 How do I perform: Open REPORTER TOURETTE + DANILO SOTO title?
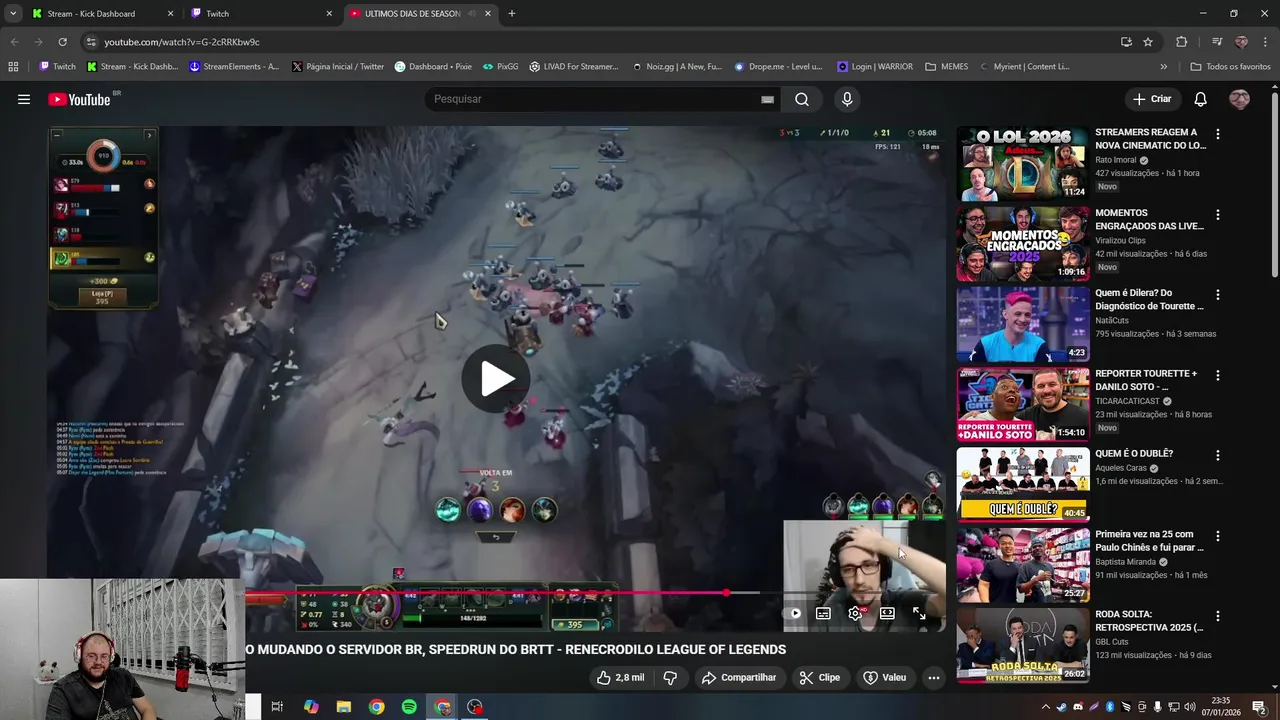(1148, 380)
